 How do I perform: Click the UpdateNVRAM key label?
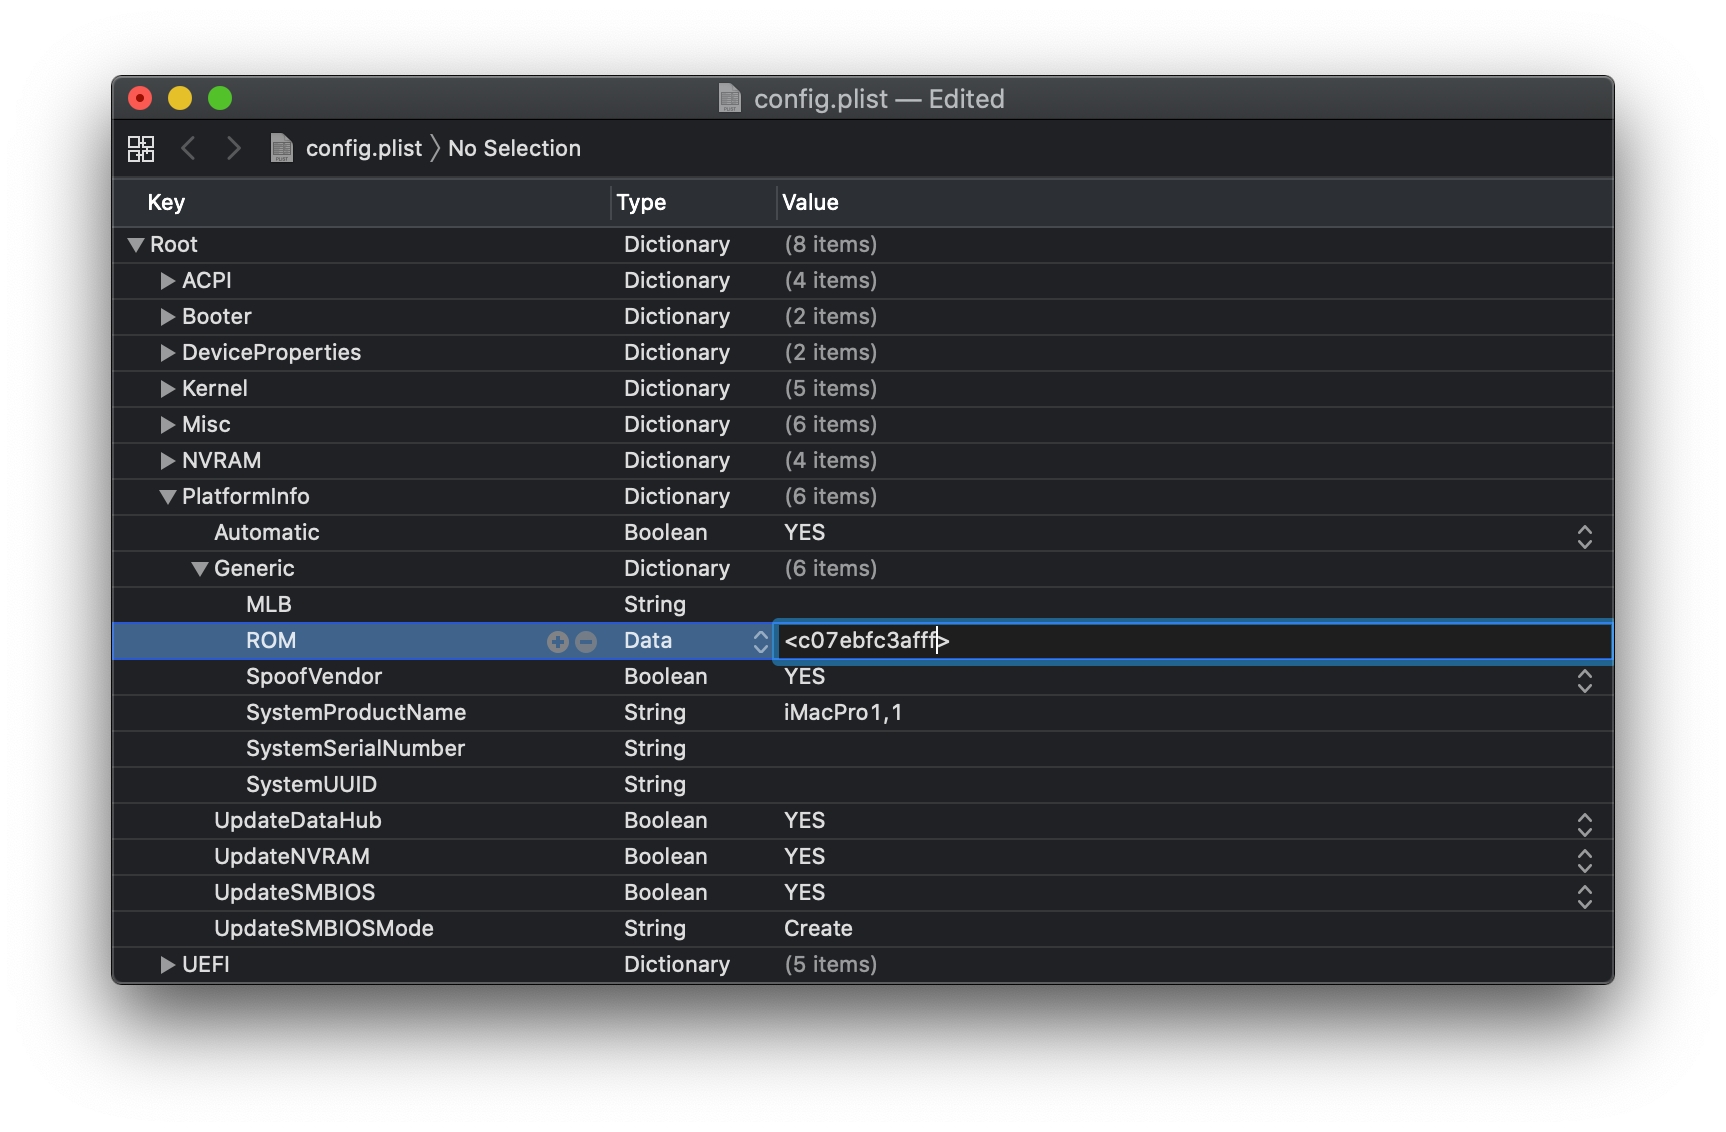click(292, 856)
